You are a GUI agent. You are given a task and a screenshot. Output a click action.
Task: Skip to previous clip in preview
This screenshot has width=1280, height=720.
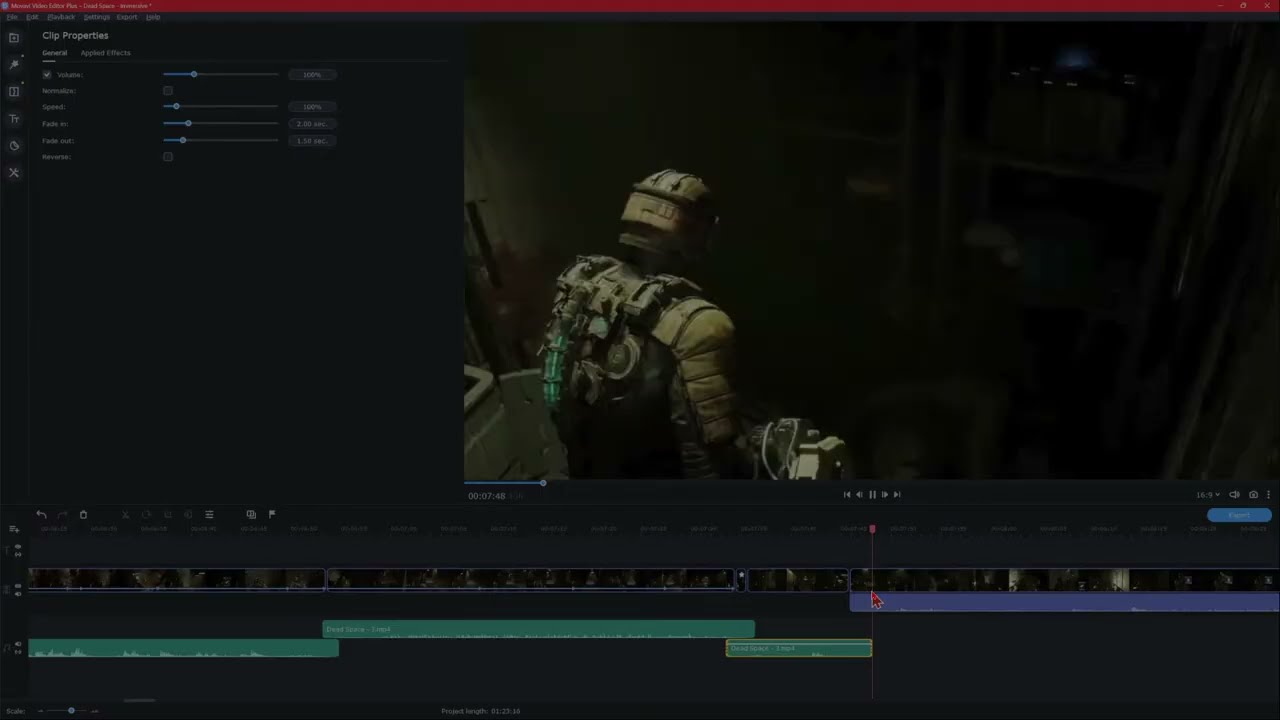point(847,495)
